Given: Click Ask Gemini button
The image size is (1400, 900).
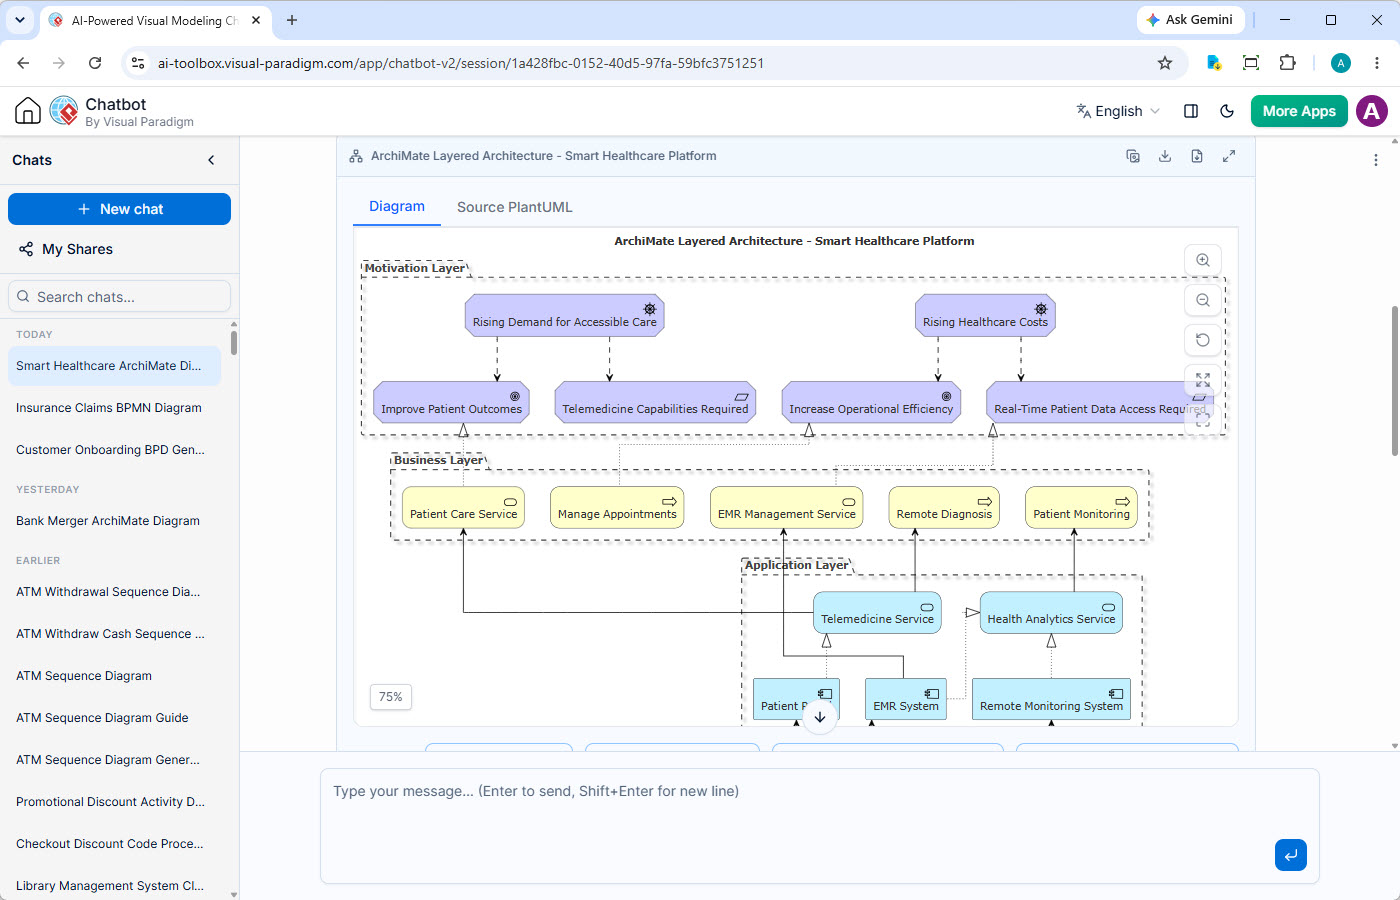Looking at the screenshot, I should coord(1190,20).
